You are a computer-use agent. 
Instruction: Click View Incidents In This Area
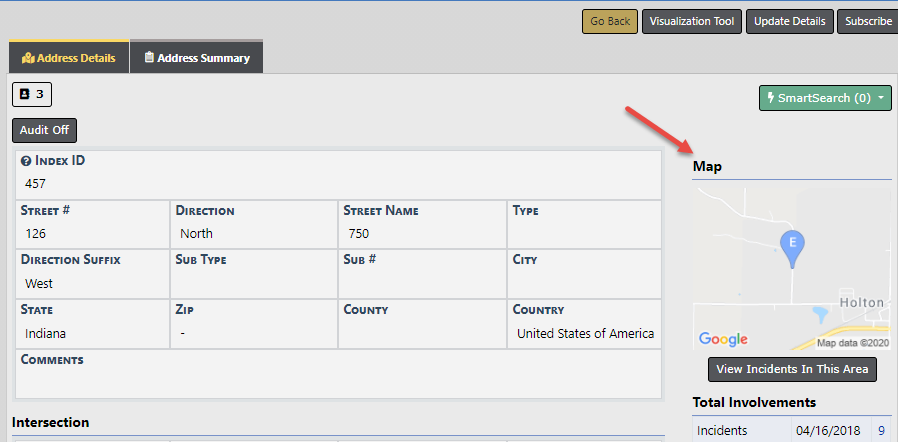pos(792,369)
